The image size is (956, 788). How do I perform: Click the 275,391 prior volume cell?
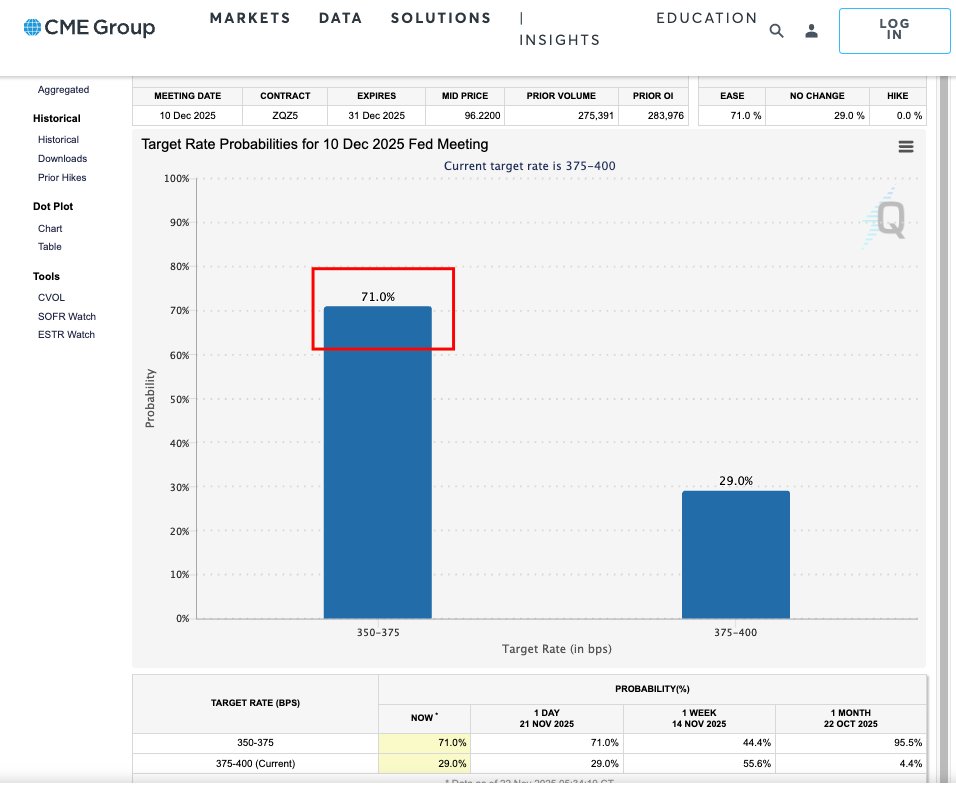pyautogui.click(x=562, y=115)
